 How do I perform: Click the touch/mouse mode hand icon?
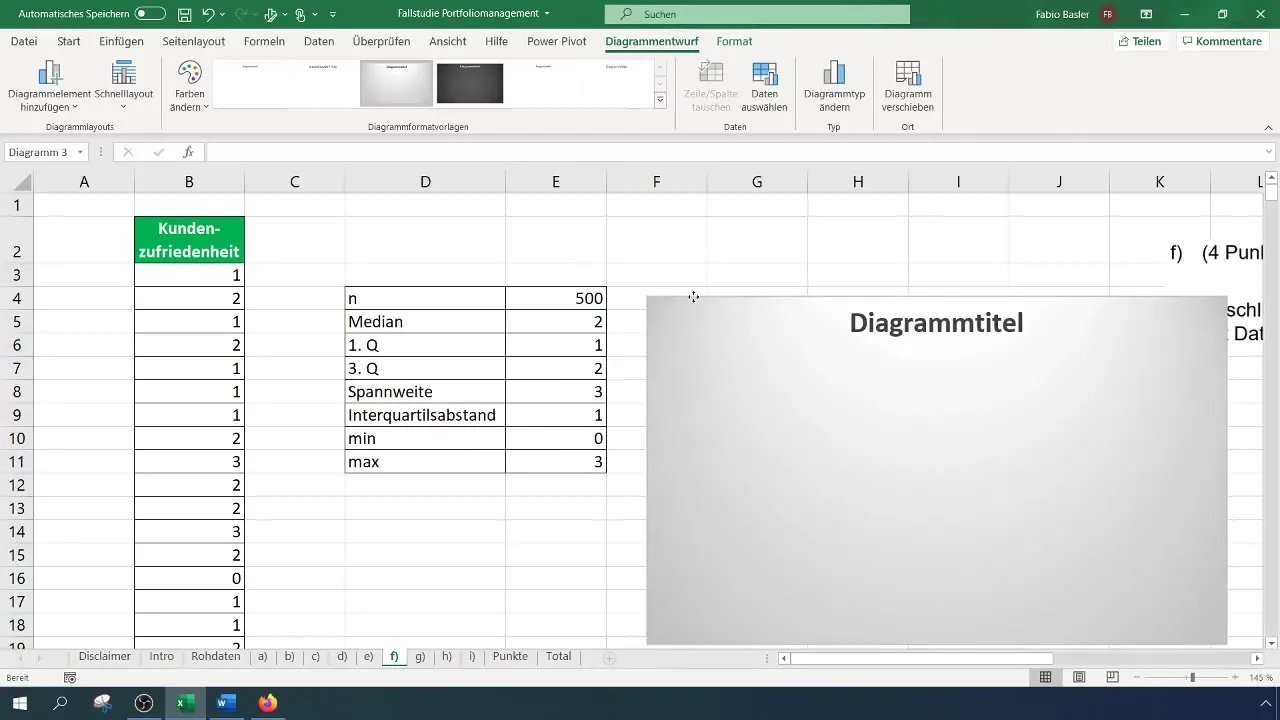click(x=300, y=15)
